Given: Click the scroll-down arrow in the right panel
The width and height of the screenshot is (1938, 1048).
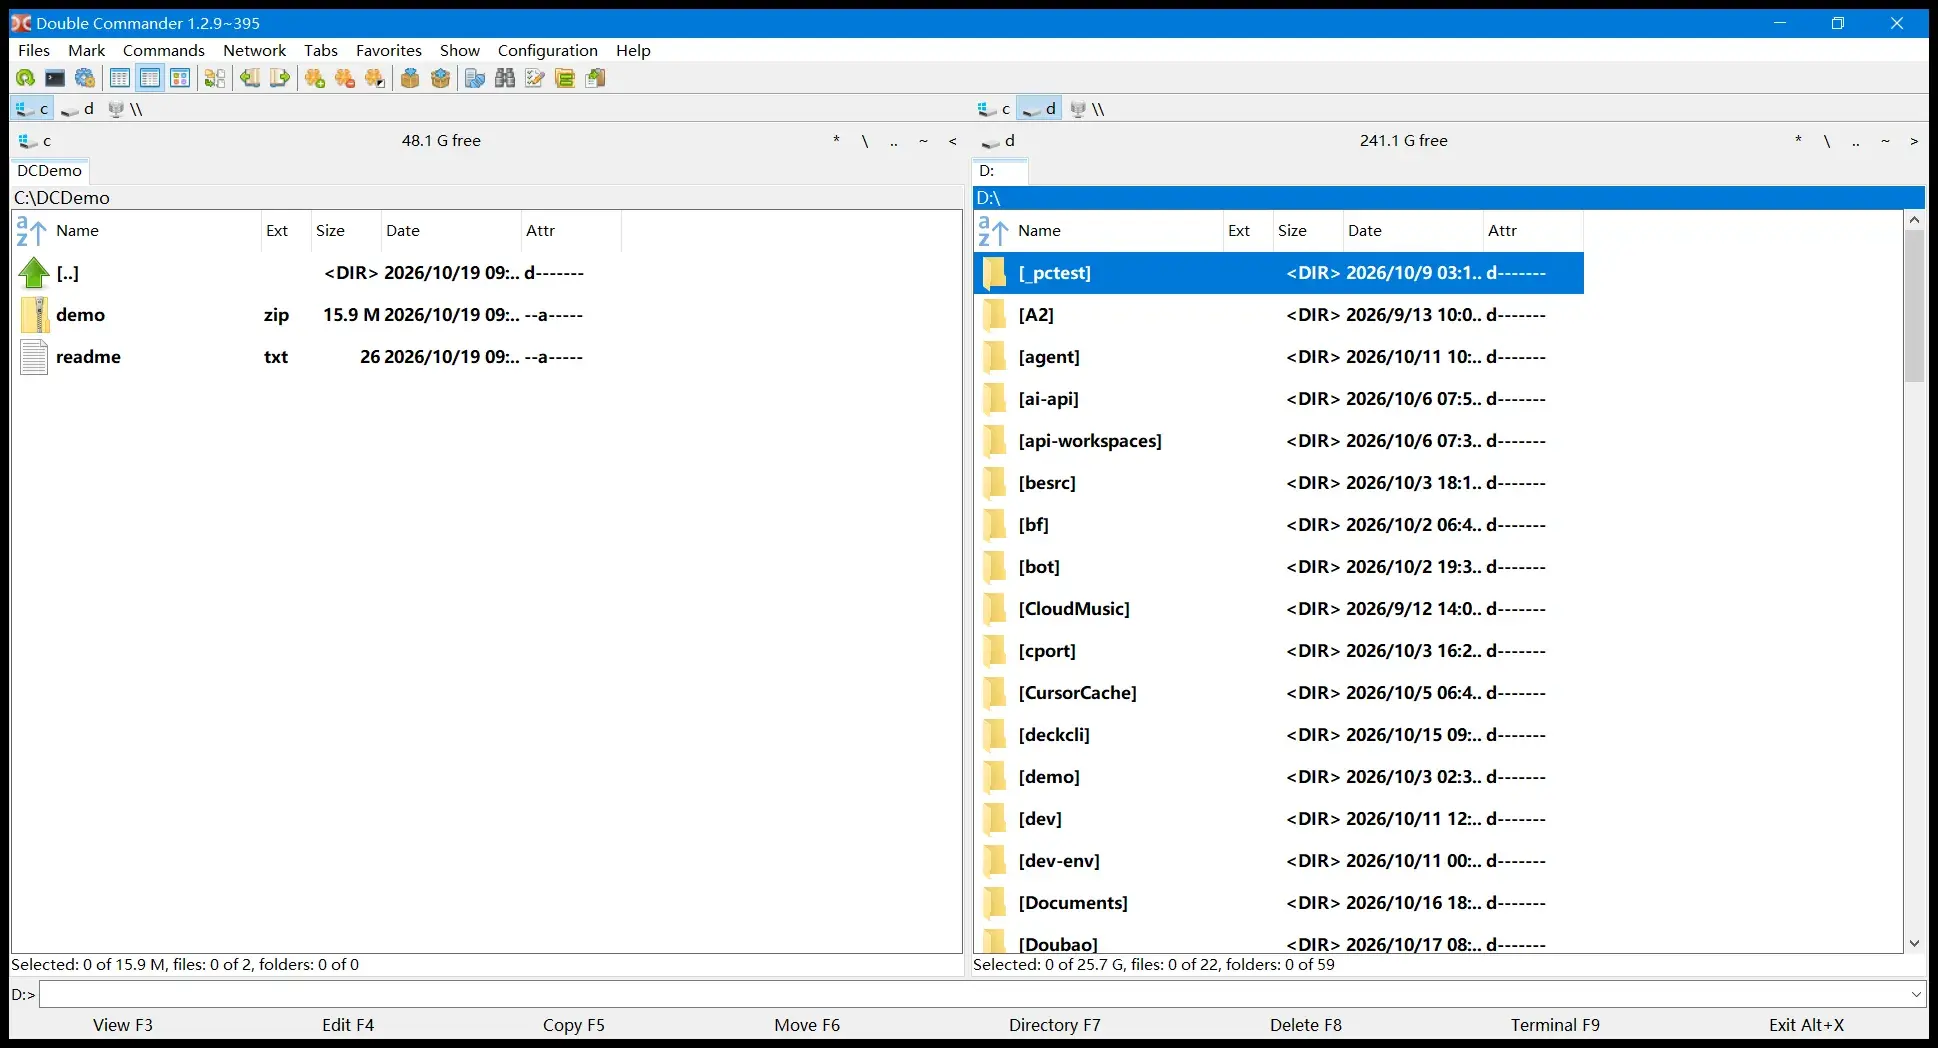Looking at the screenshot, I should click(x=1914, y=943).
